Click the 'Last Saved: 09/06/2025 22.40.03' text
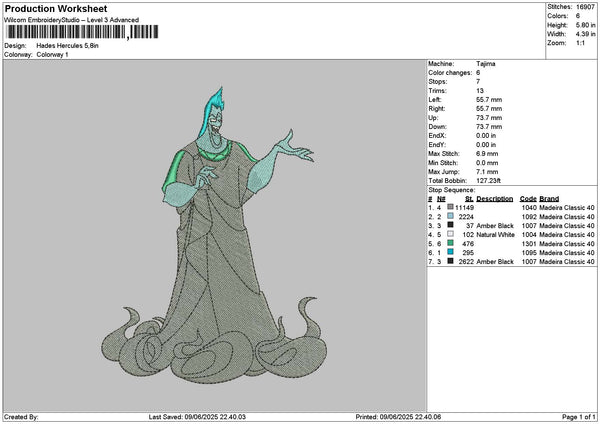 [x=197, y=417]
